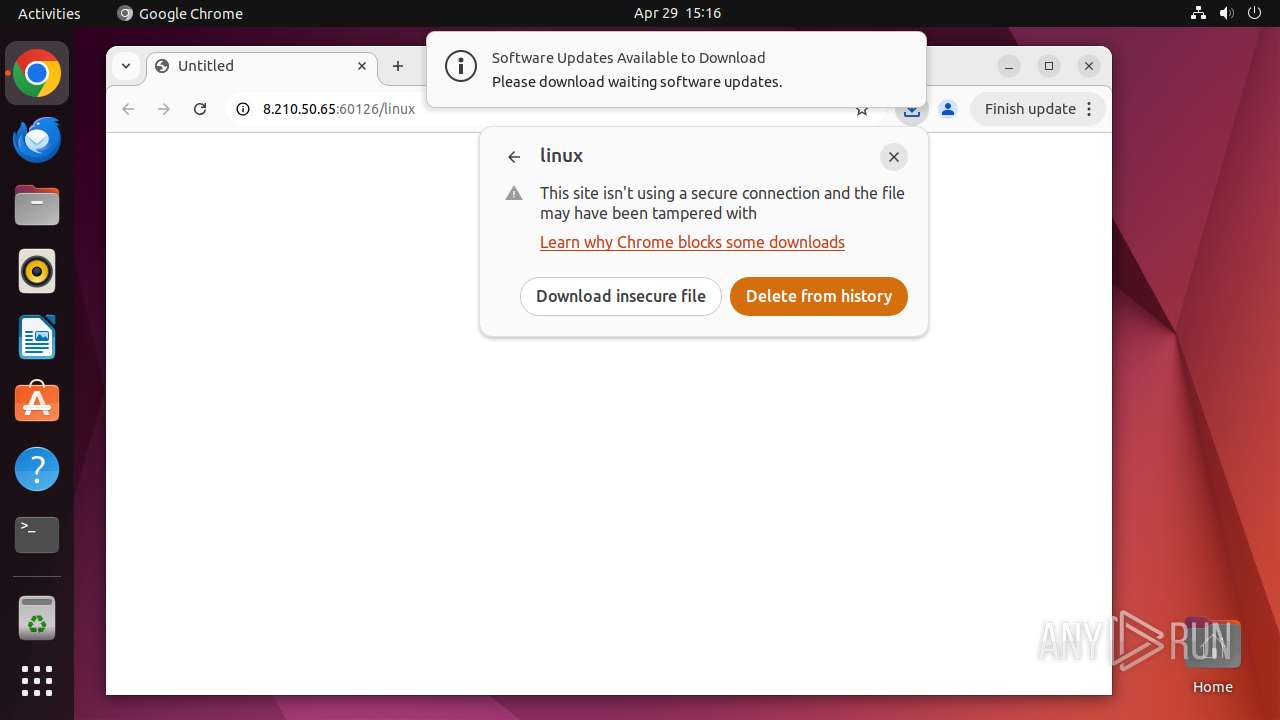Open Chrome profile avatar
The height and width of the screenshot is (720, 1280).
948,109
